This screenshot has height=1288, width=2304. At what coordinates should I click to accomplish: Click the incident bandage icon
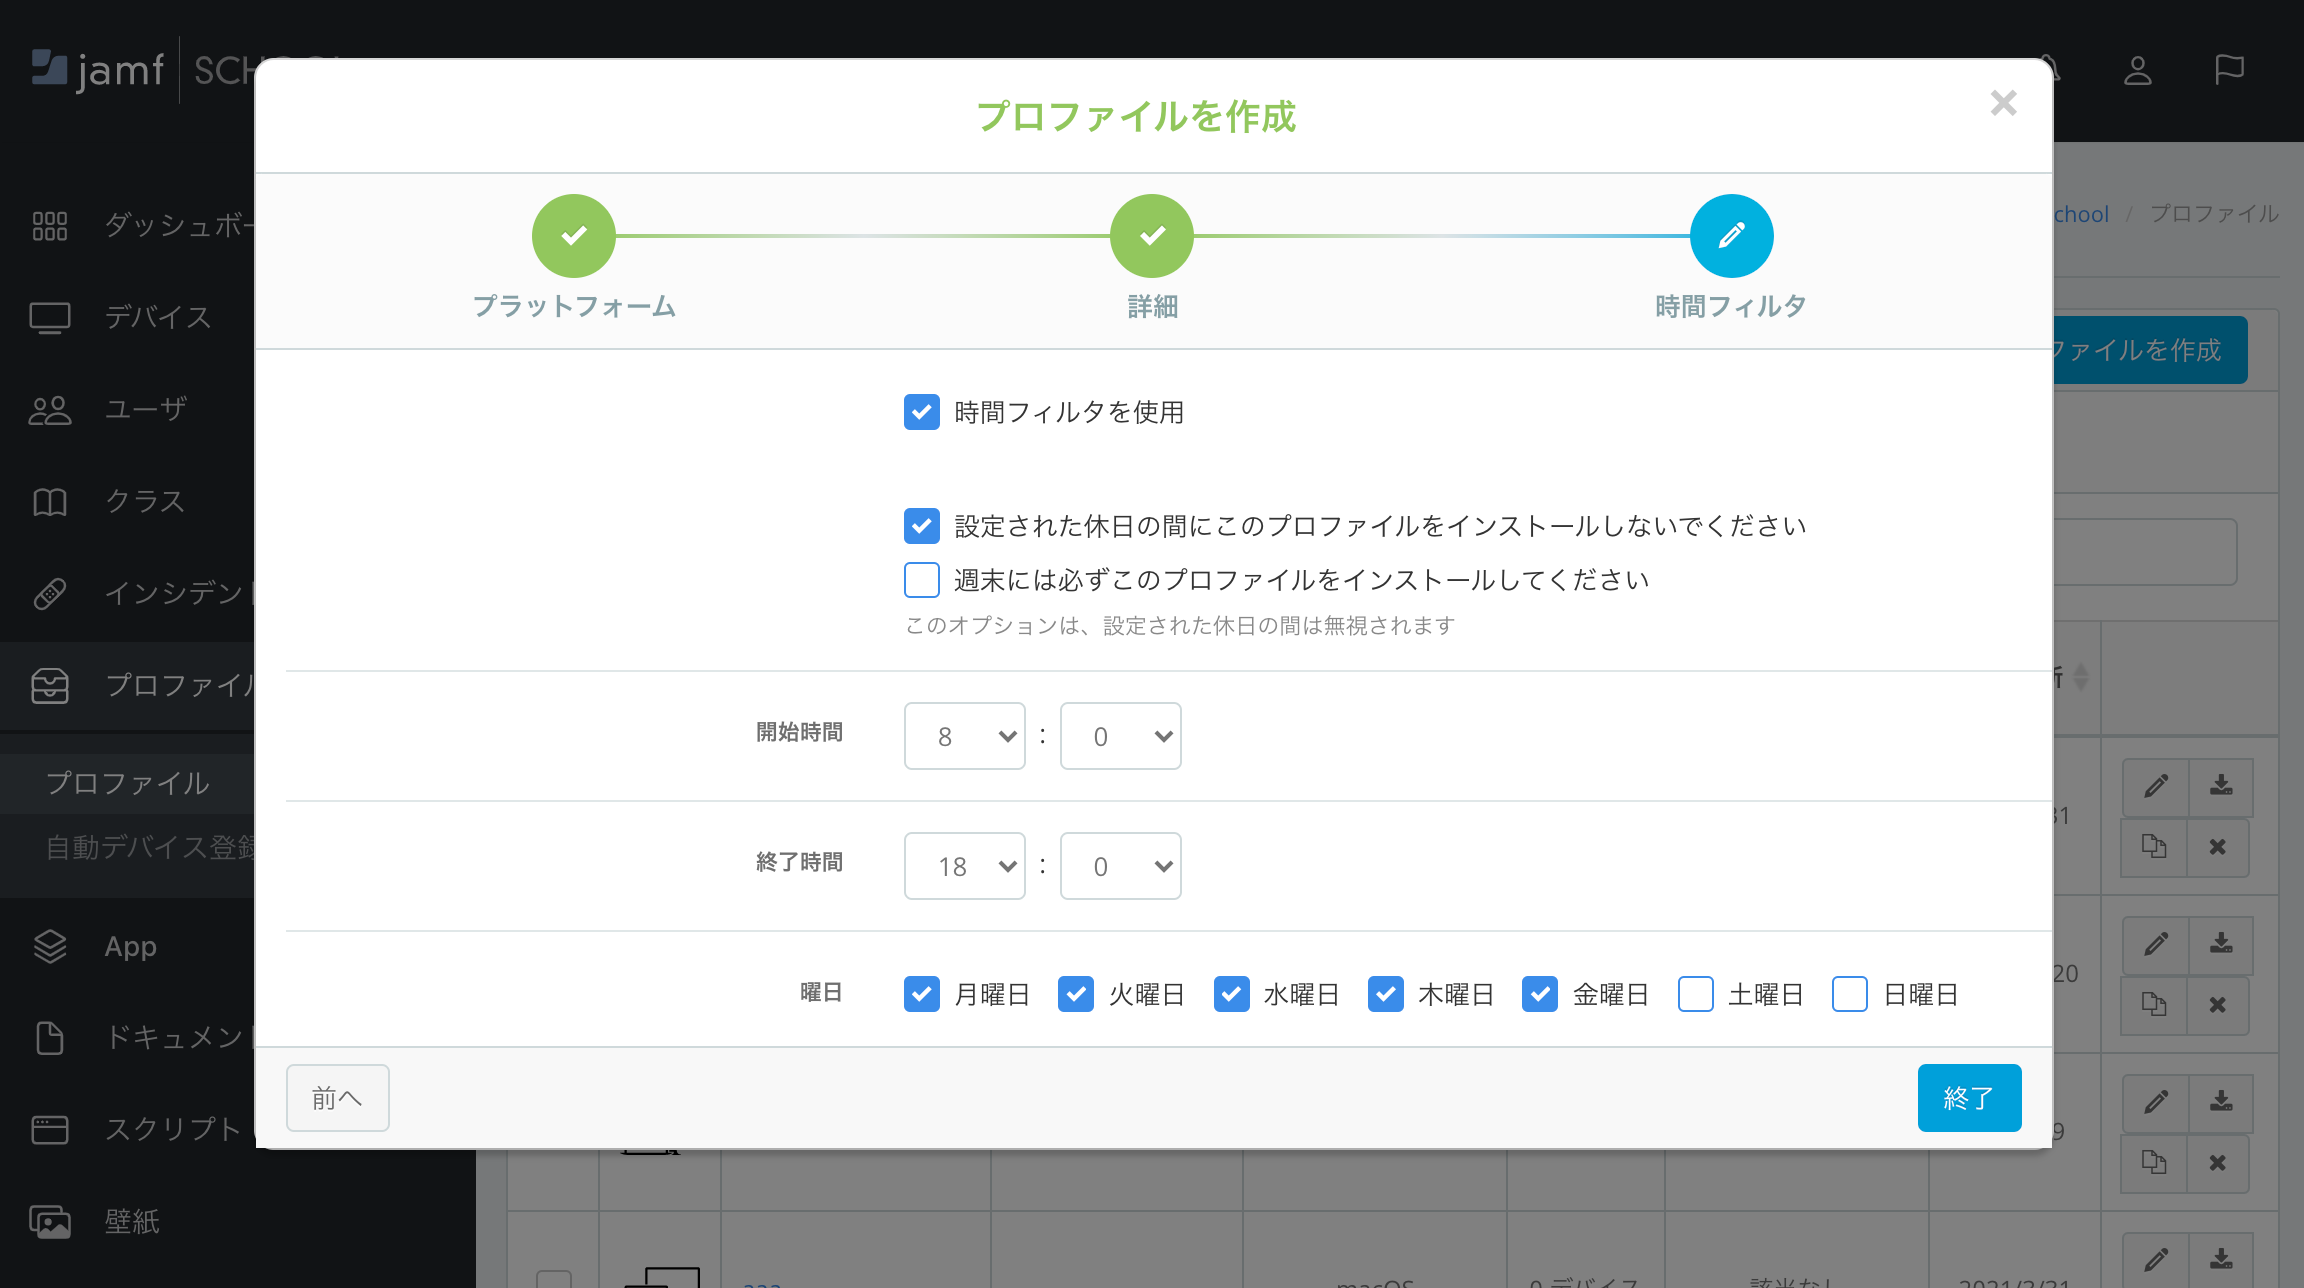50,594
